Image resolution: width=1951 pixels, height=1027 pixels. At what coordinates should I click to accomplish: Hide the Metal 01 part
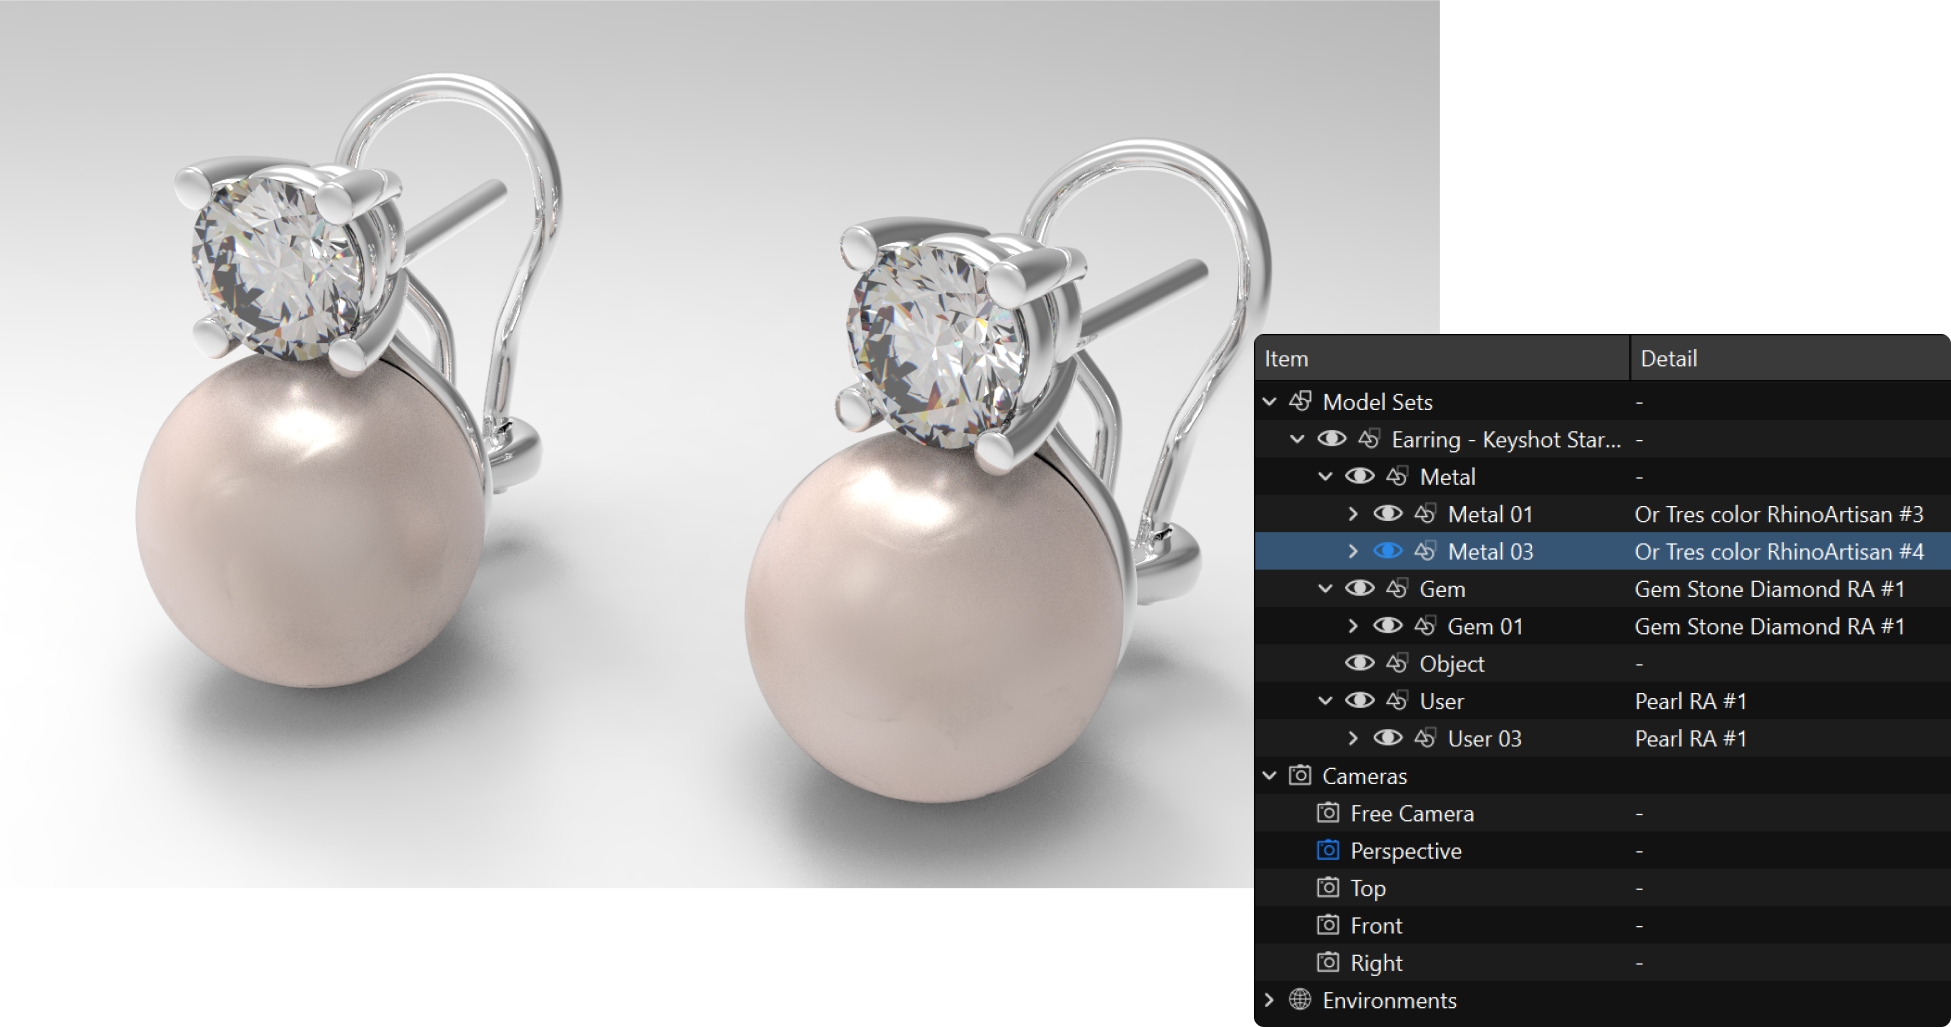1387,514
